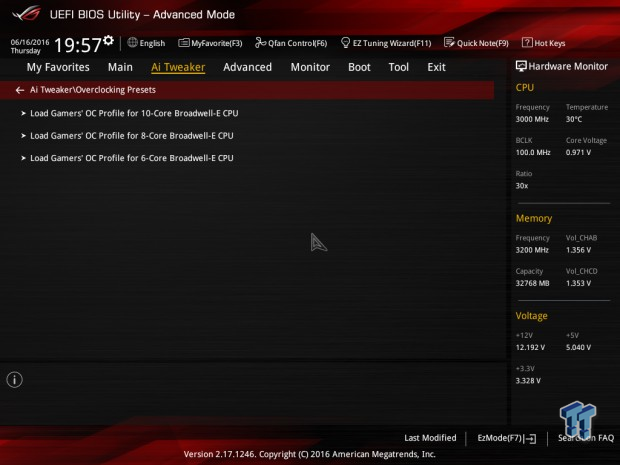This screenshot has height=465, width=620.
Task: Click the Hot Keys question mark icon
Action: pos(527,42)
